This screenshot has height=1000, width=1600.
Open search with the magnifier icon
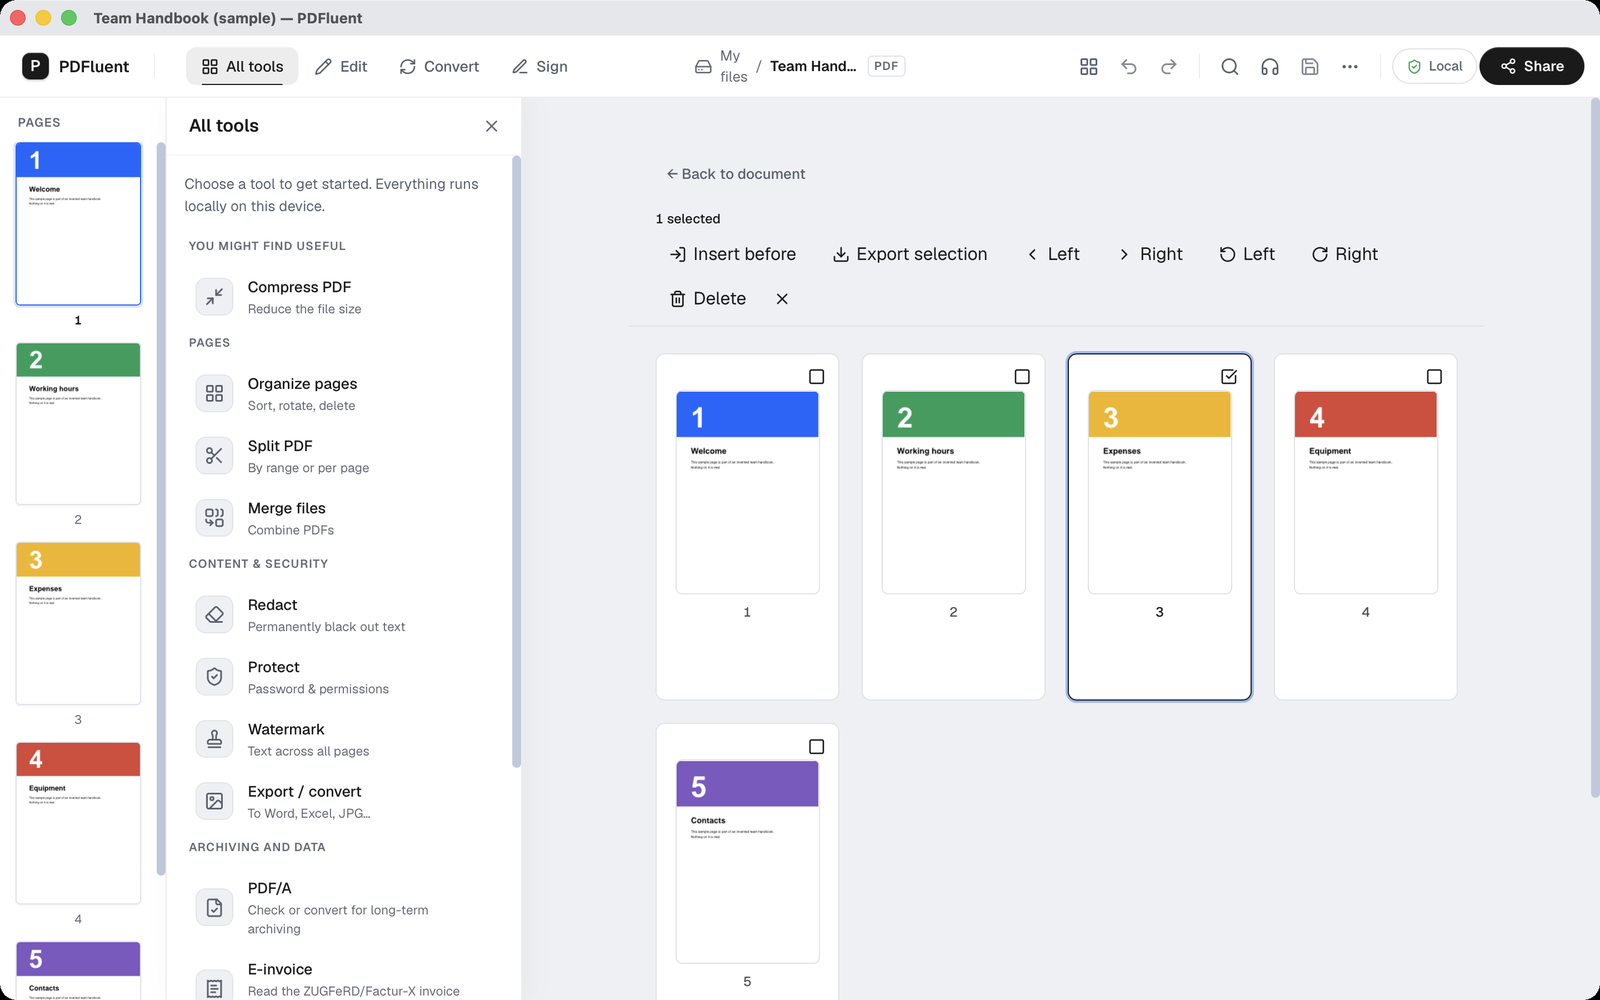1230,66
